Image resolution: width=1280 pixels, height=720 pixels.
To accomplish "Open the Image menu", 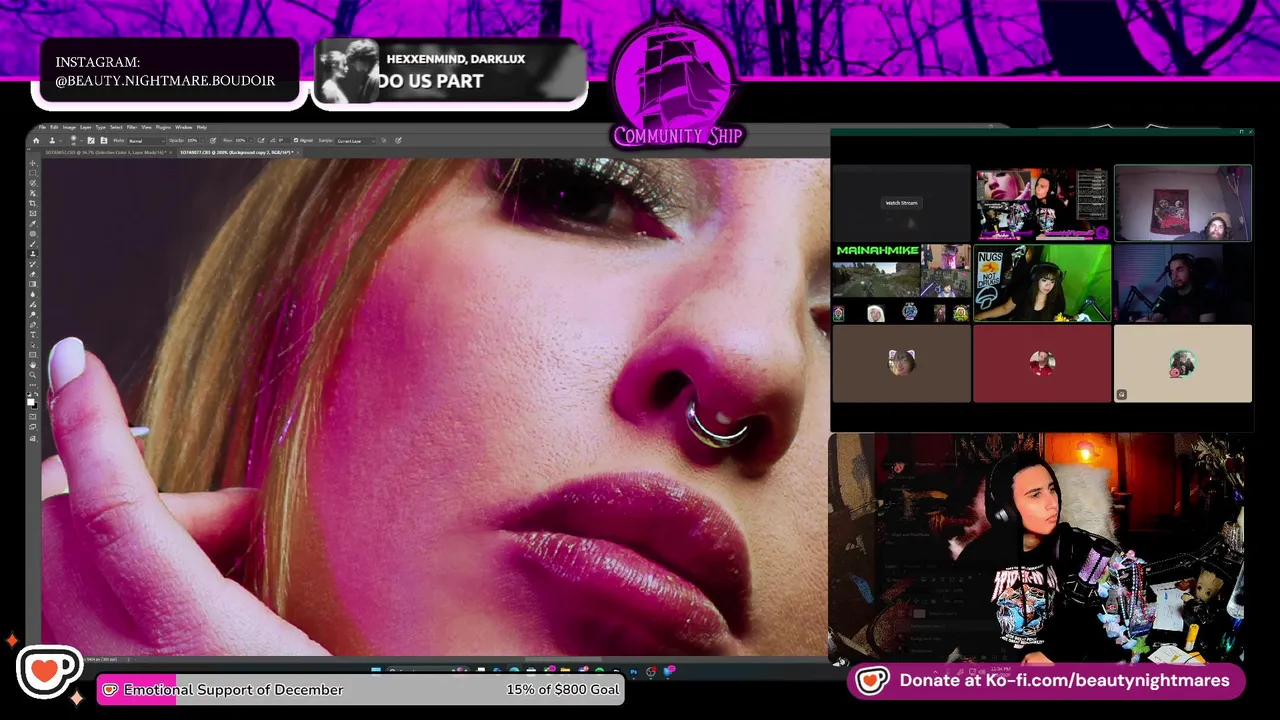I will (x=69, y=127).
